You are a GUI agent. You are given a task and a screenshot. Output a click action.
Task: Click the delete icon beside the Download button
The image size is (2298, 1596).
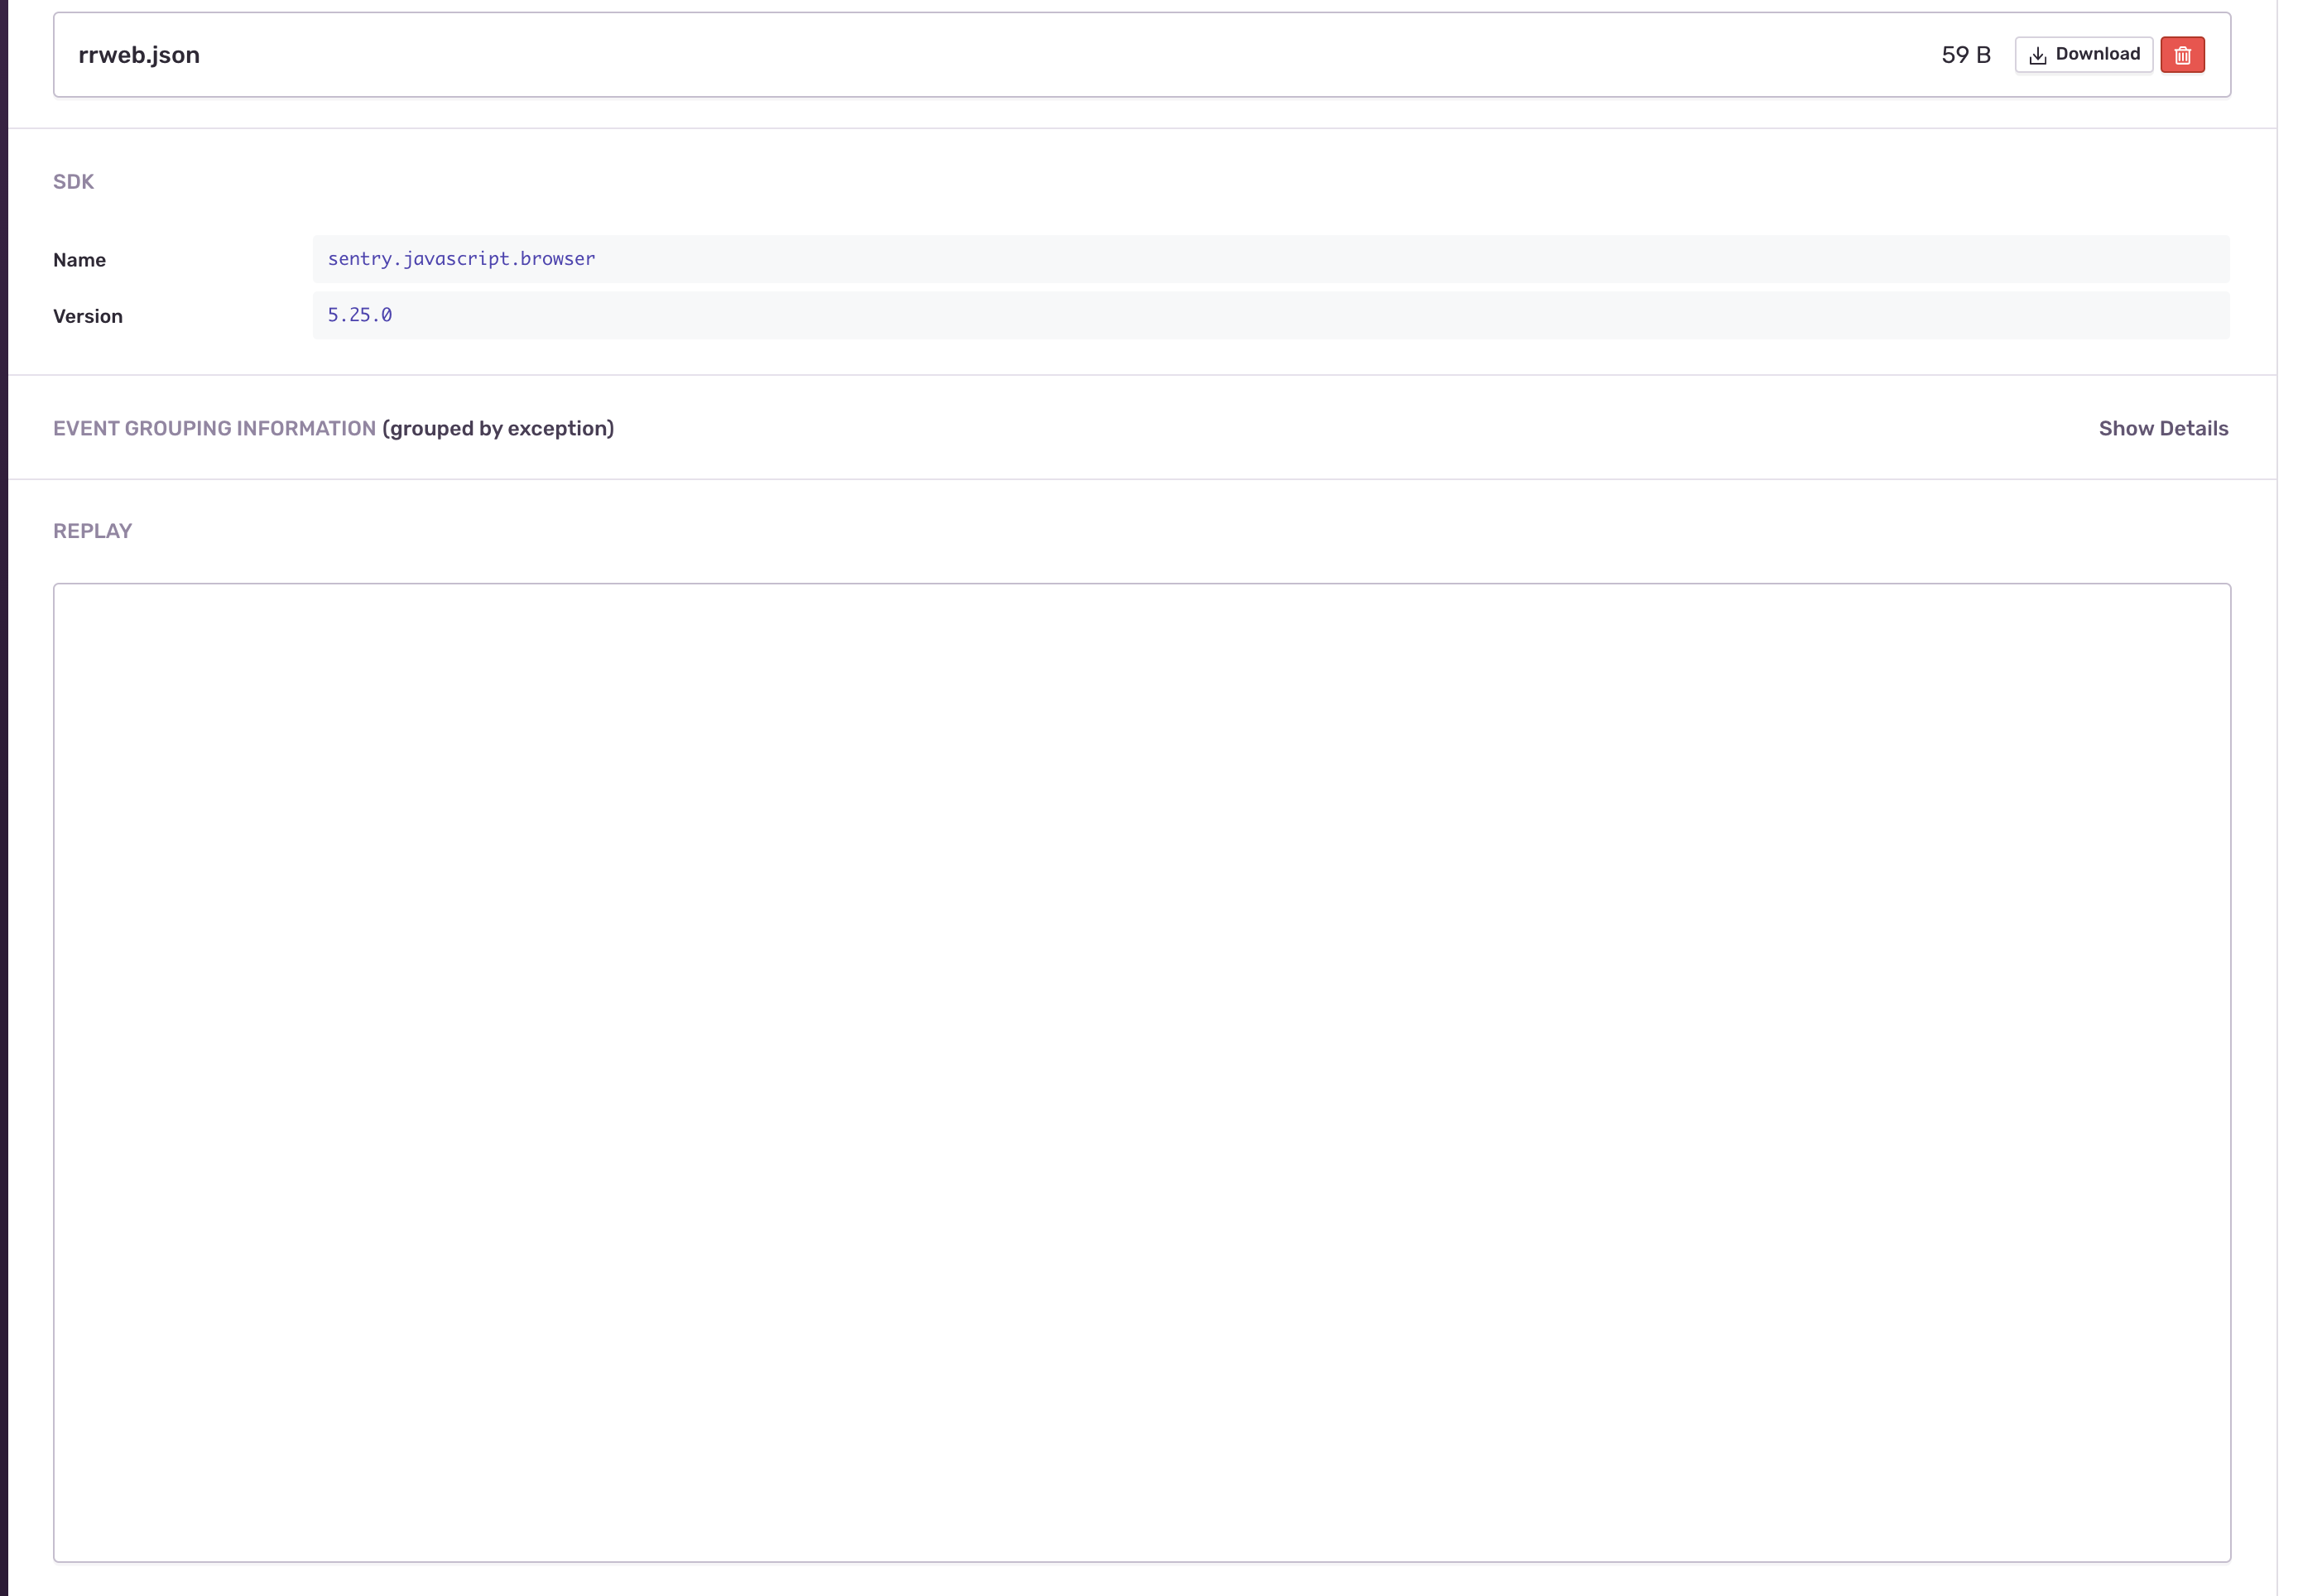click(2182, 55)
